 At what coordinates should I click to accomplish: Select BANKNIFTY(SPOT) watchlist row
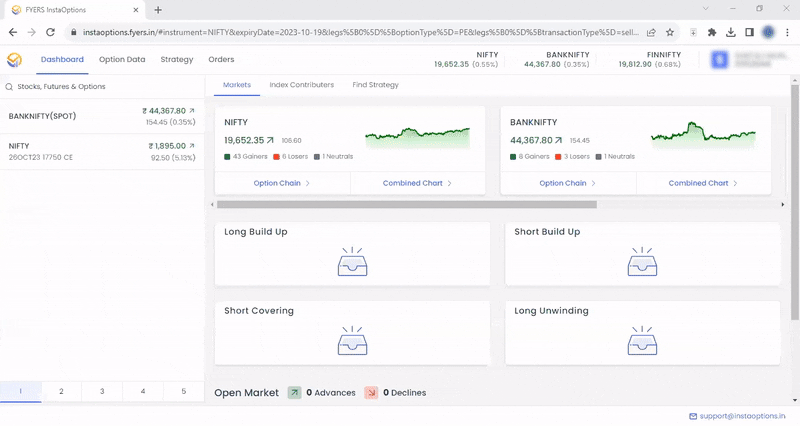102,116
